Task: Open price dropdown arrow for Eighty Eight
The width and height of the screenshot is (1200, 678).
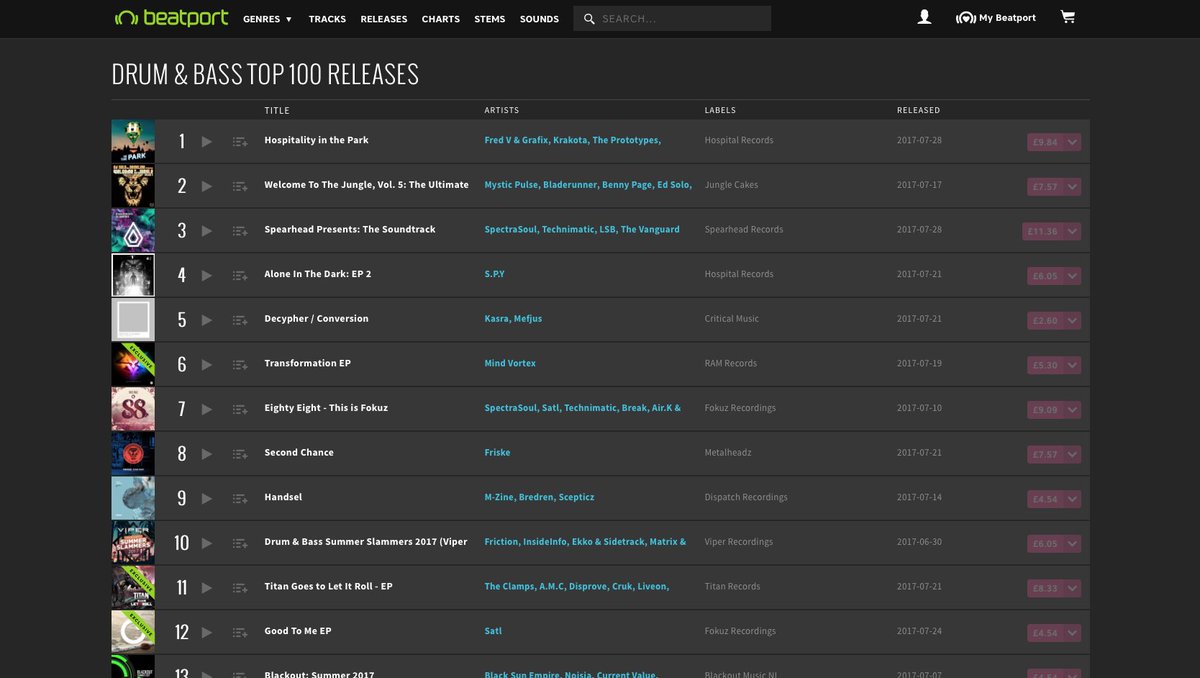Action: (x=1073, y=409)
